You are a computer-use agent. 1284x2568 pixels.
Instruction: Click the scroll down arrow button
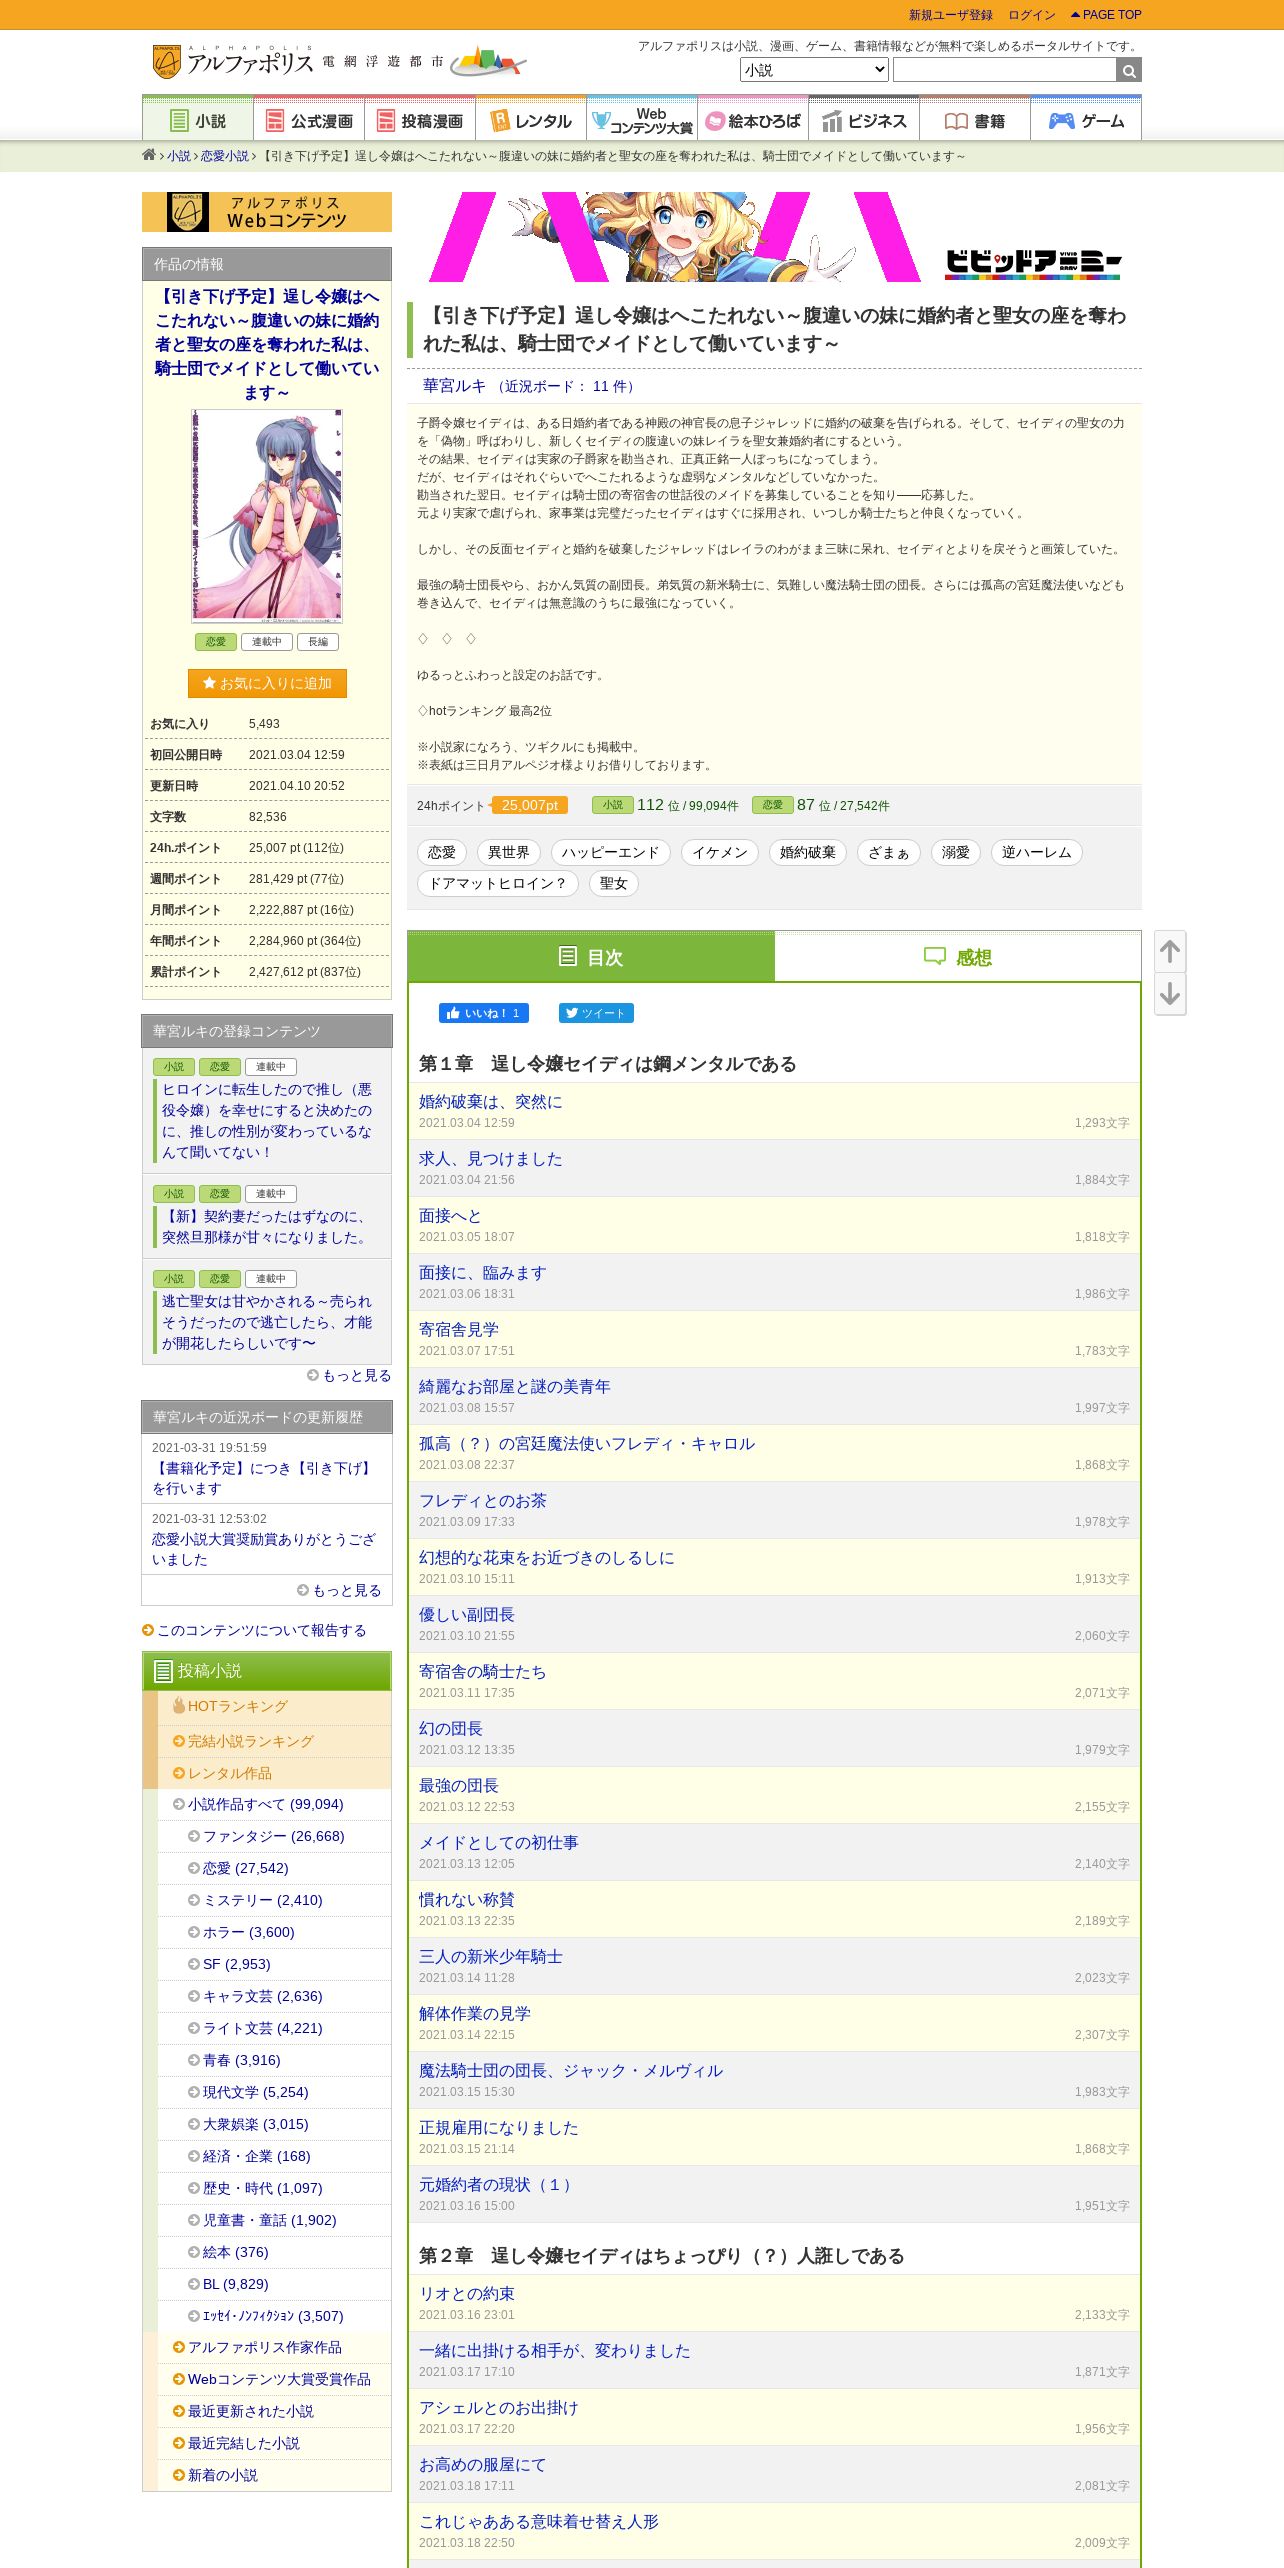1170,994
